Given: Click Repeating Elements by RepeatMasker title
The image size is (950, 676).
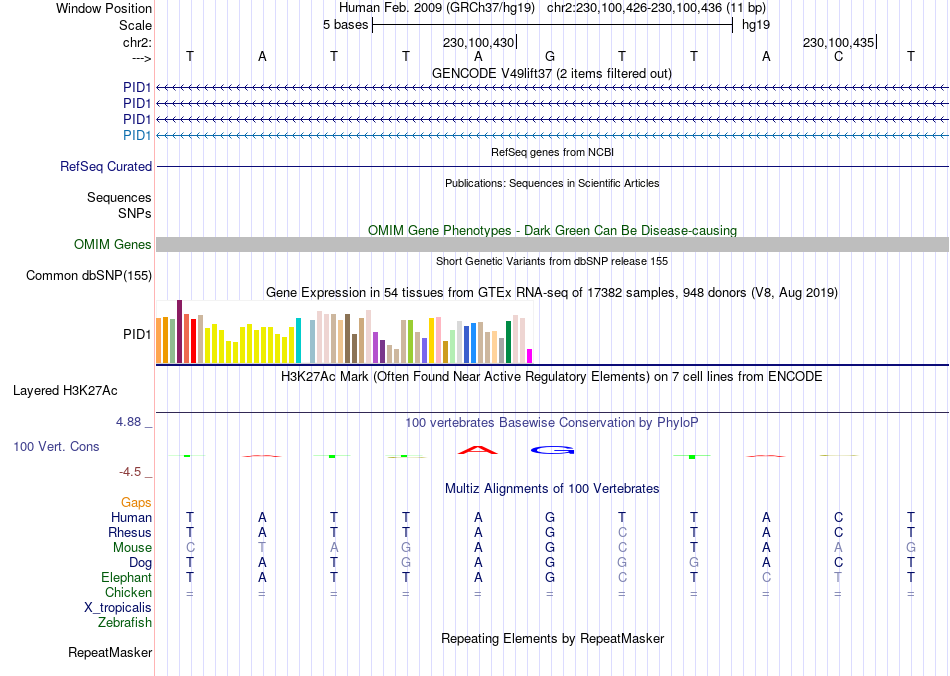Looking at the screenshot, I should pyautogui.click(x=552, y=638).
